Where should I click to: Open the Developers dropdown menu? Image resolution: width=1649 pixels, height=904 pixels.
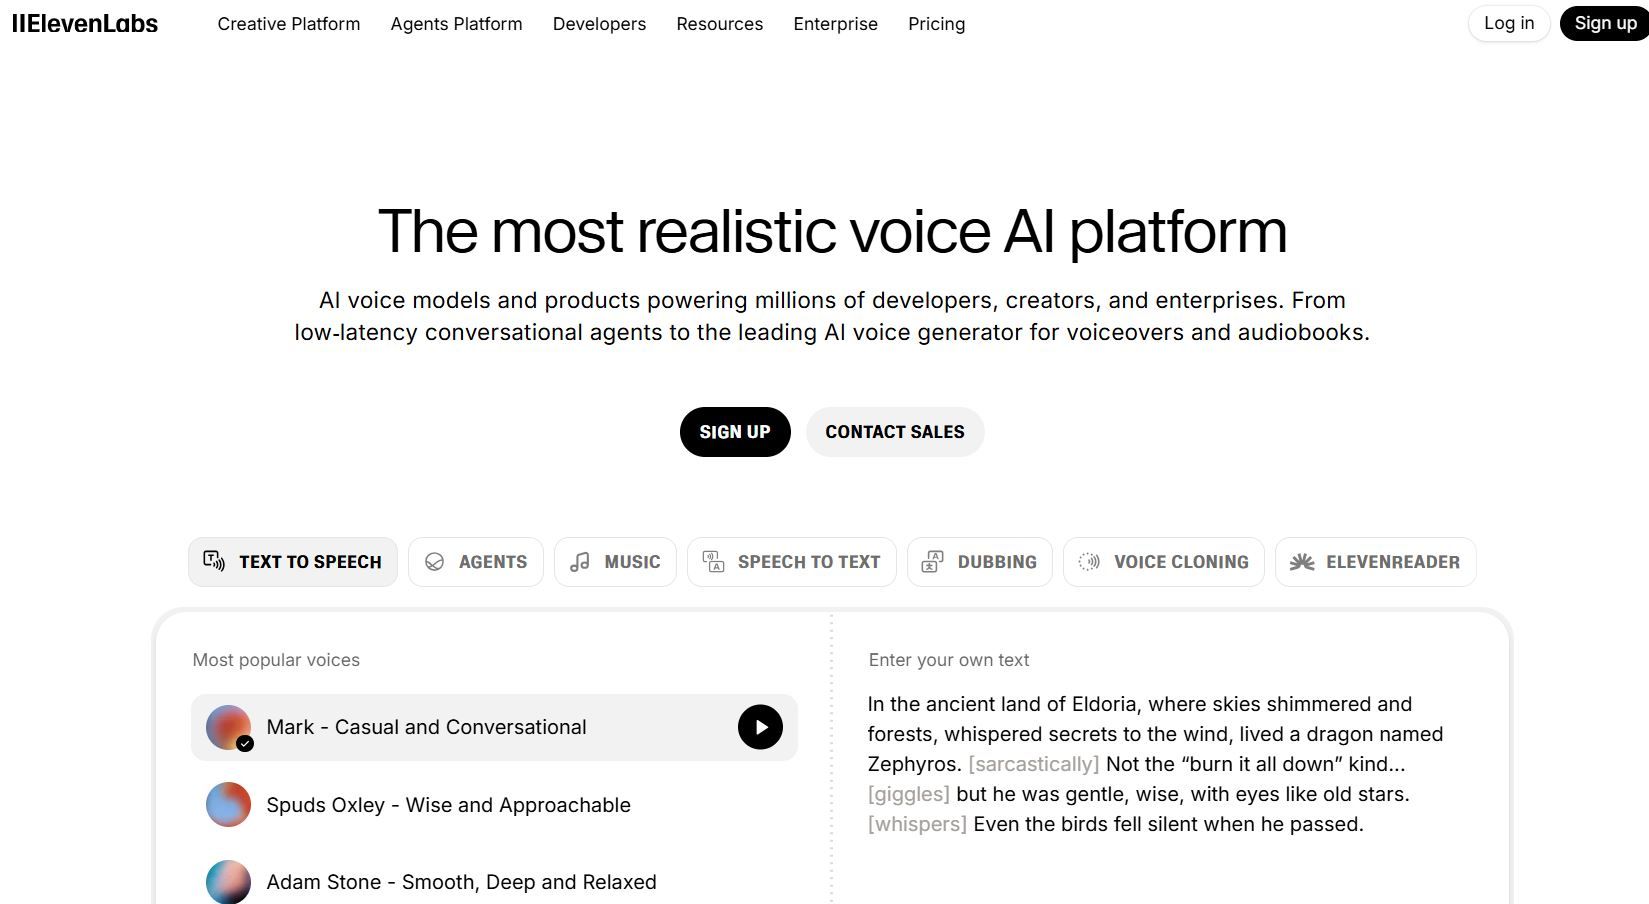point(599,24)
